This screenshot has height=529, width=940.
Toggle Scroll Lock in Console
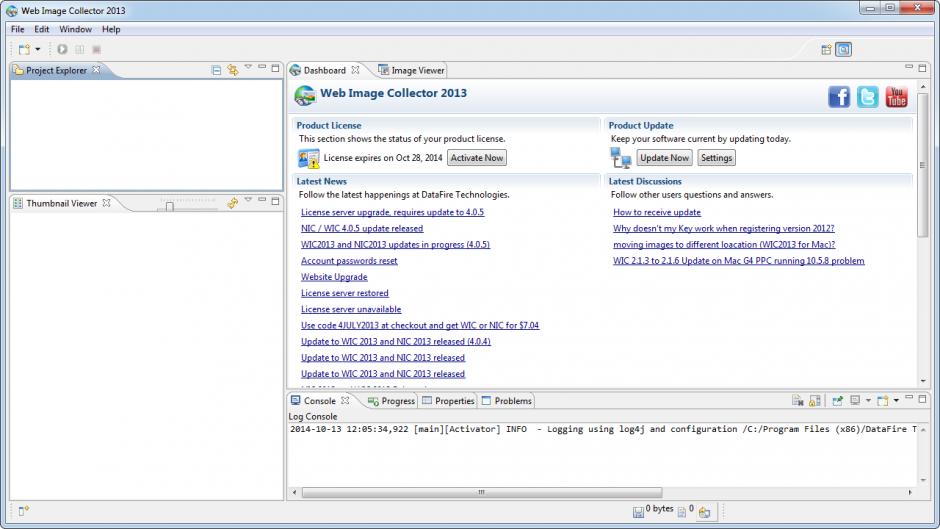point(815,401)
